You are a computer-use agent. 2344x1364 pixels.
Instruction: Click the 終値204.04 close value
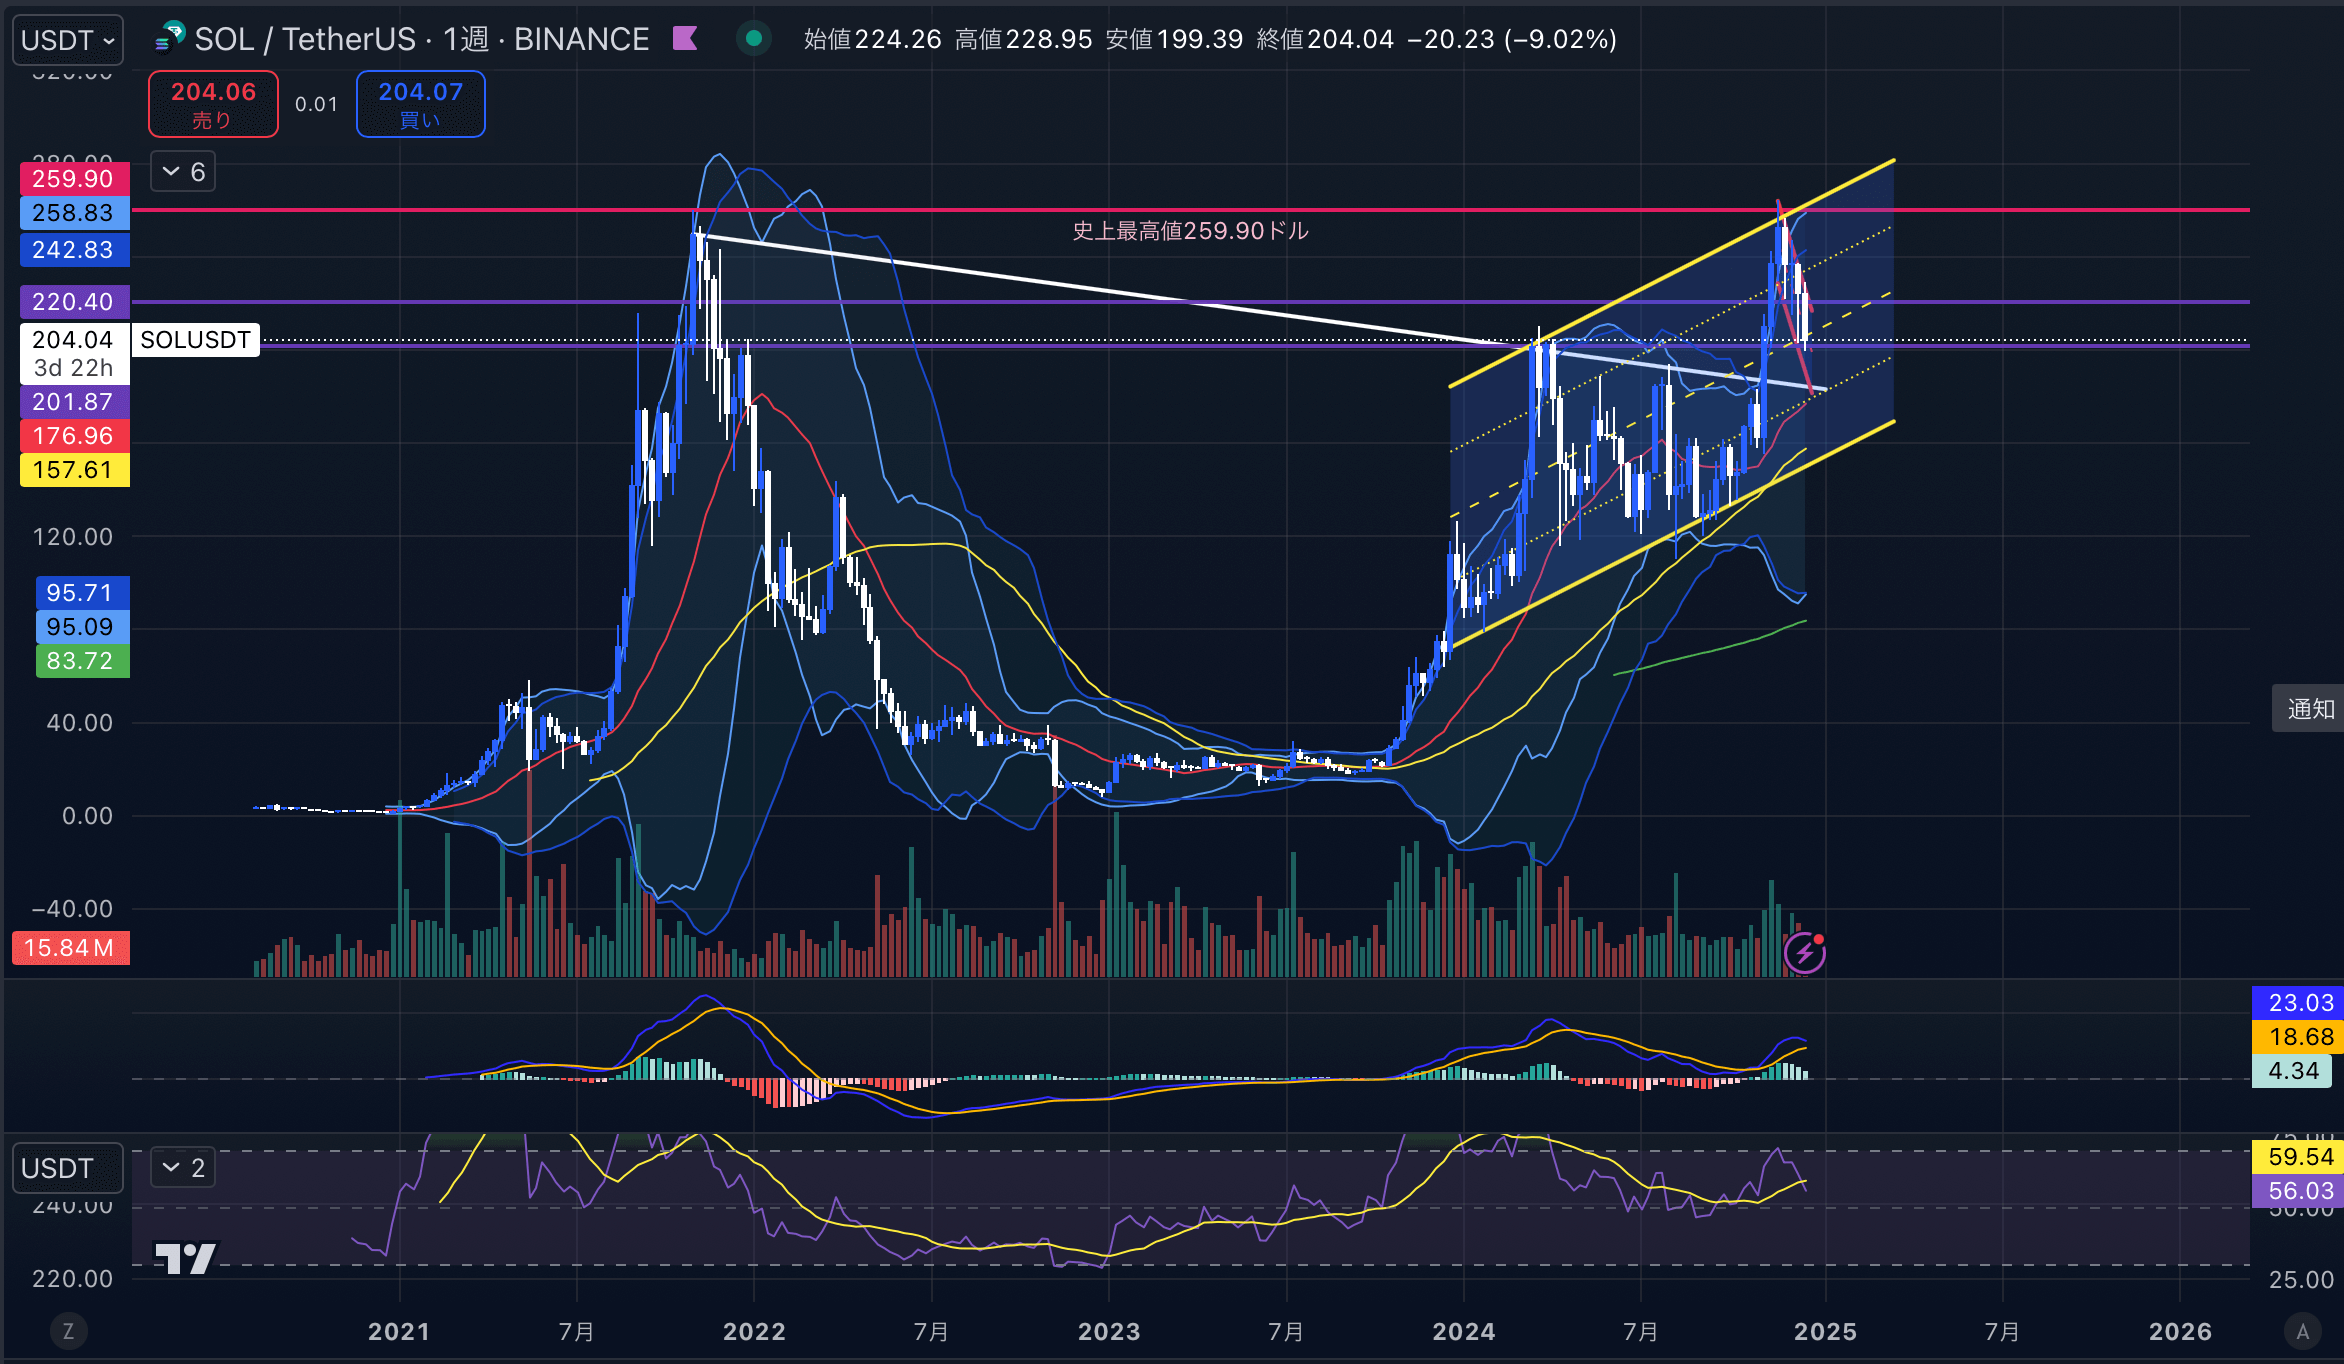tap(1325, 39)
